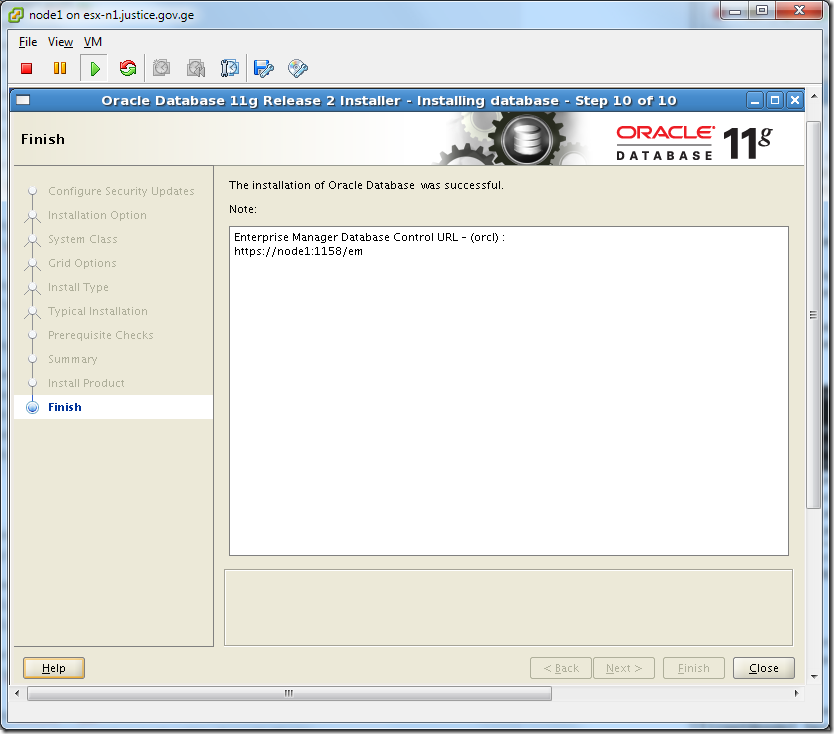Edit the virtual machine settings
The width and height of the screenshot is (834, 734).
(x=263, y=68)
